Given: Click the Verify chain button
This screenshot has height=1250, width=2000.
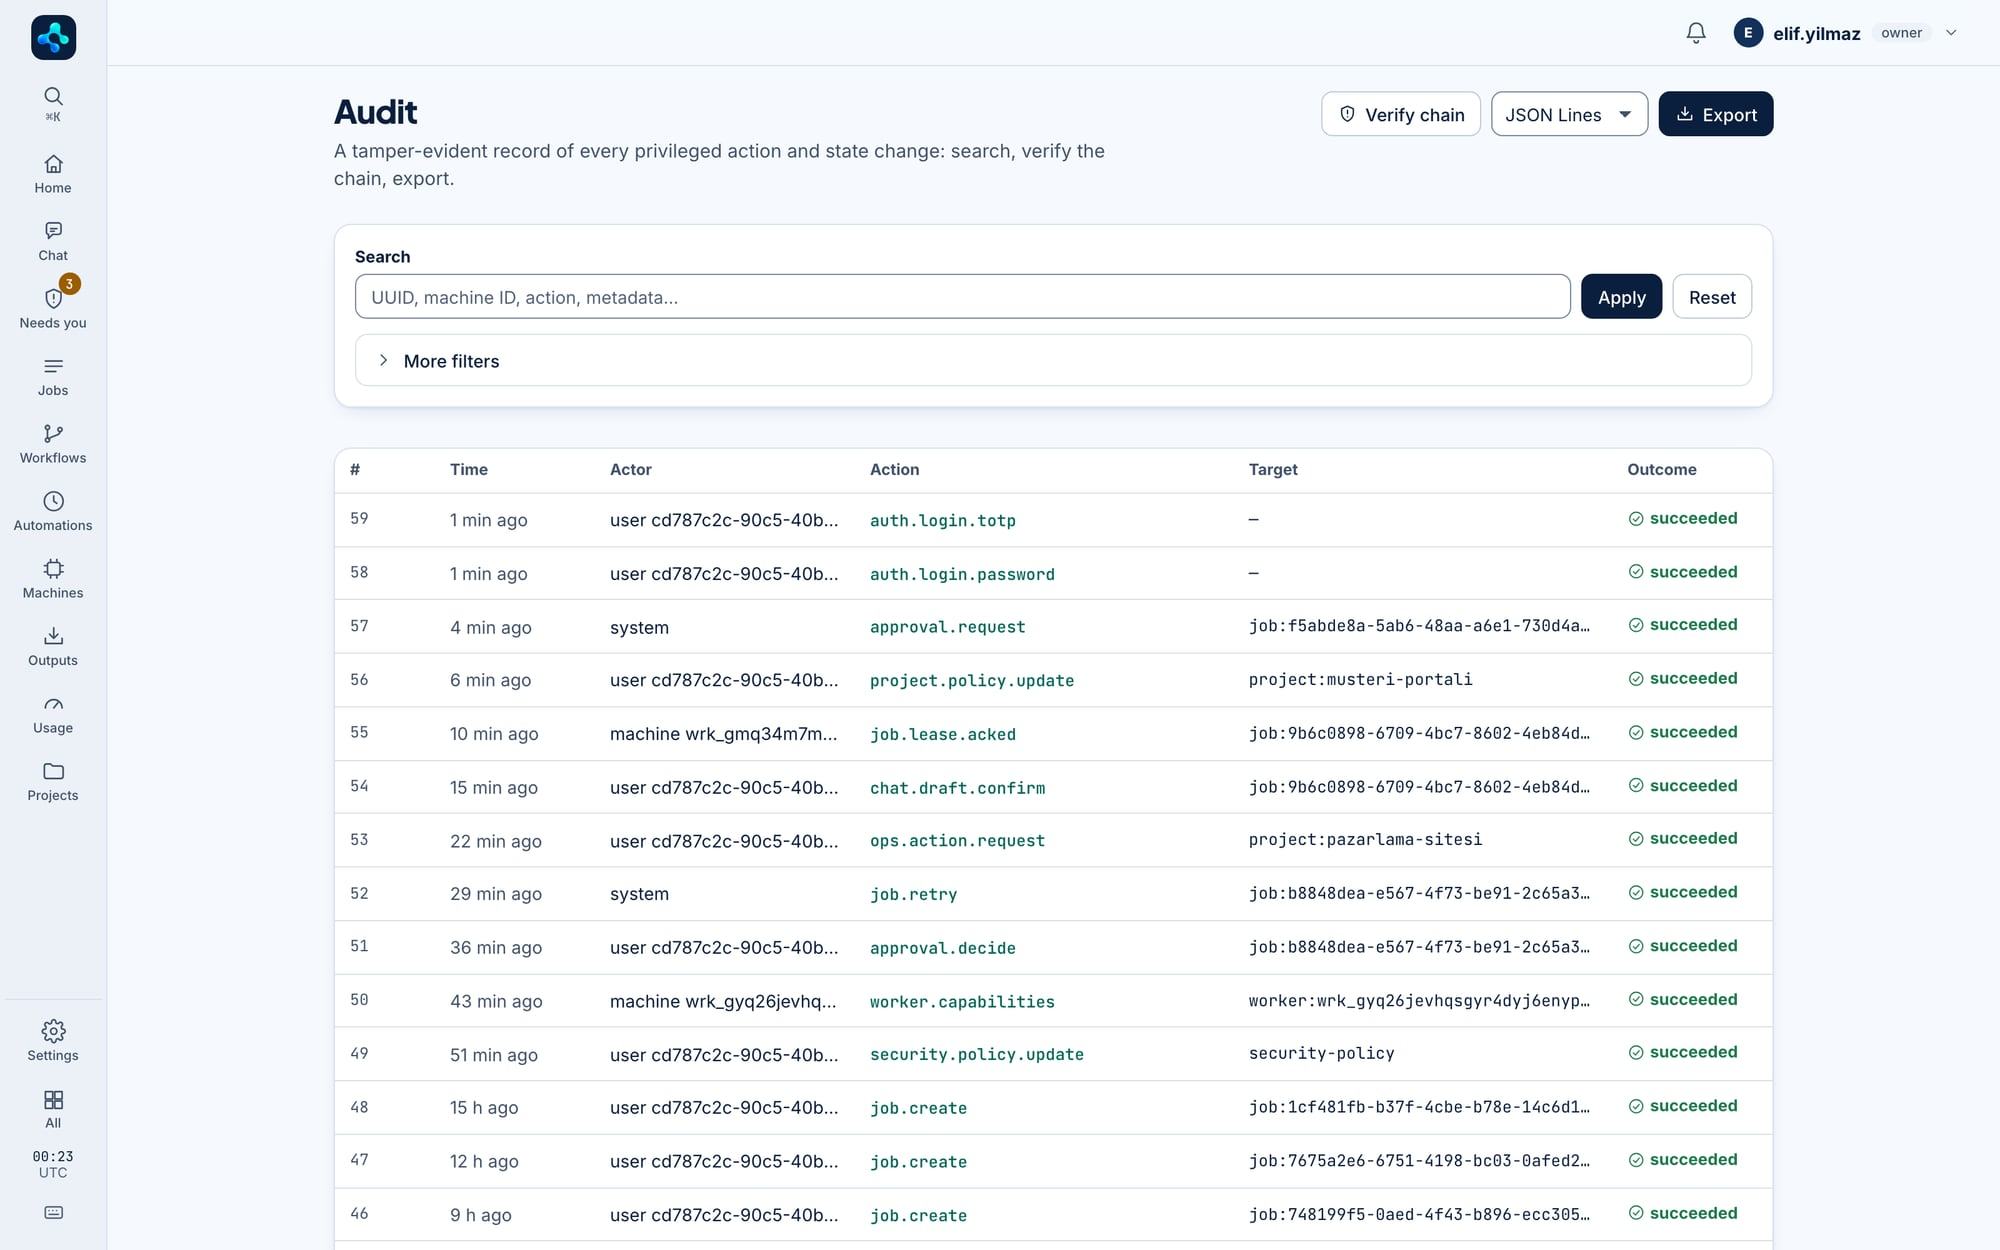Looking at the screenshot, I should (1401, 114).
